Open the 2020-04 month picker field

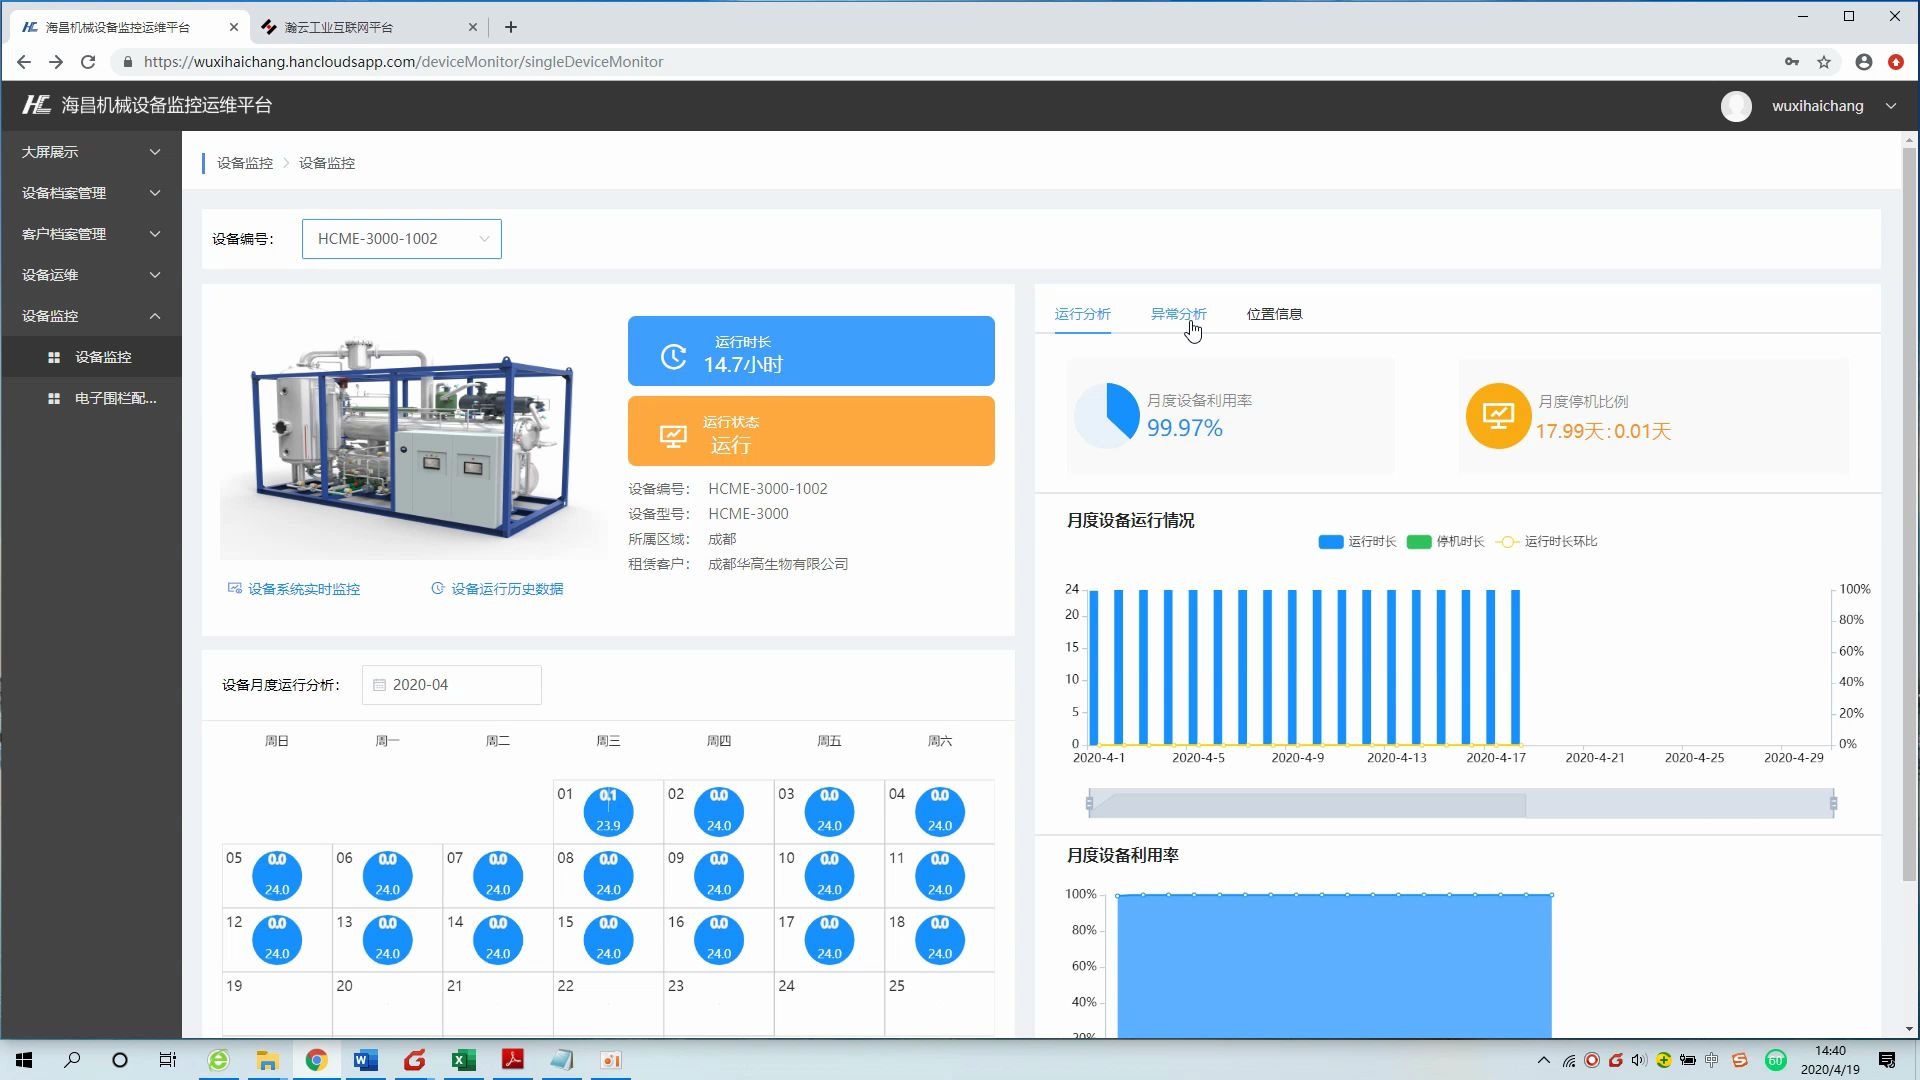click(x=452, y=685)
